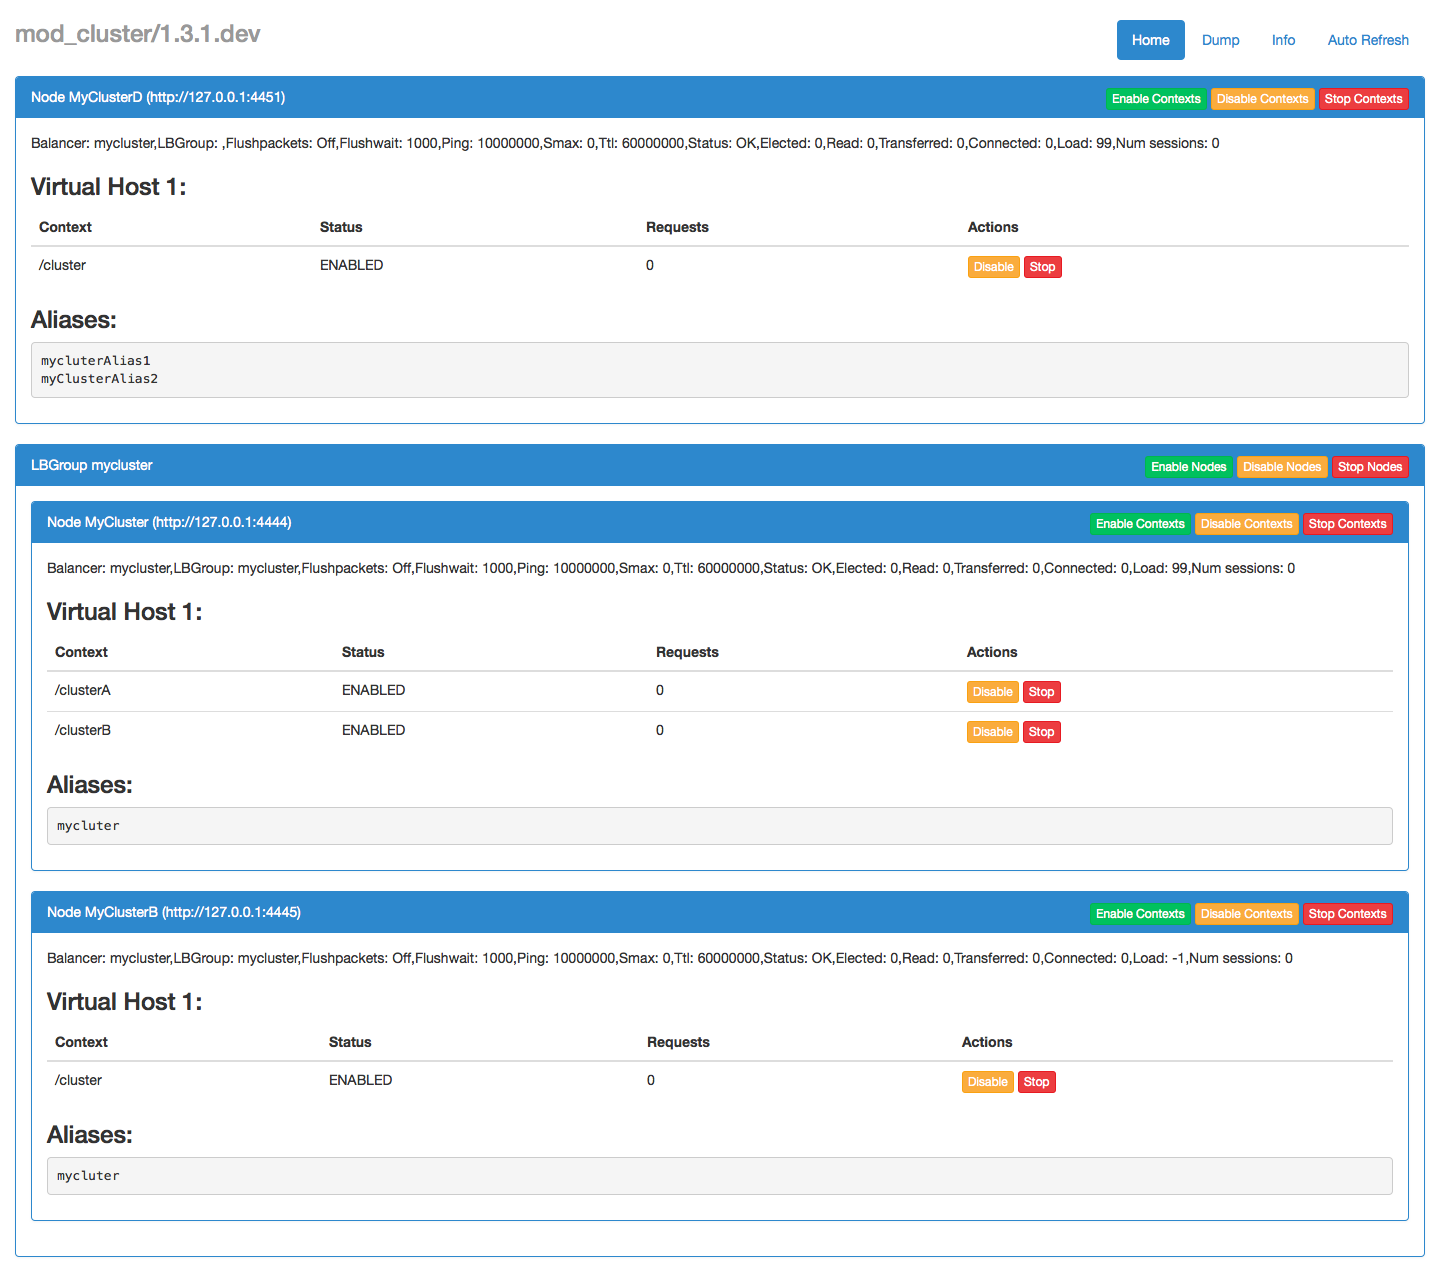Enable Nodes for LBGroup mycluster
Screen dimensions: 1440x1277
1188,467
